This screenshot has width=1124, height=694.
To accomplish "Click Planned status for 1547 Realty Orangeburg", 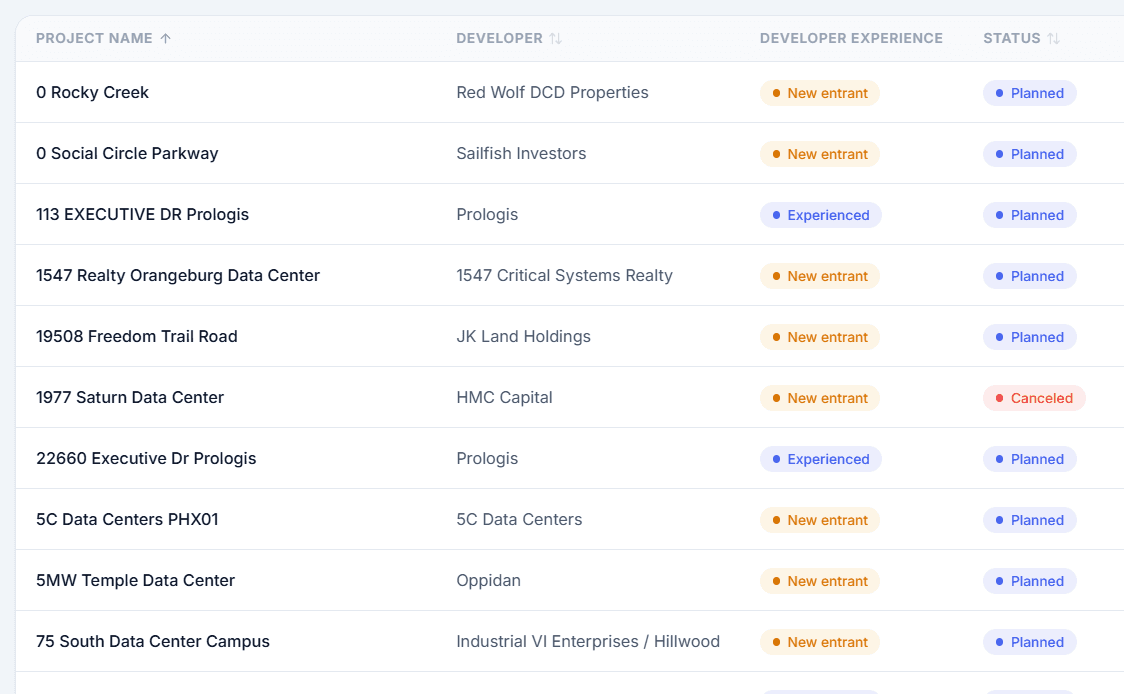I will click(x=1029, y=276).
